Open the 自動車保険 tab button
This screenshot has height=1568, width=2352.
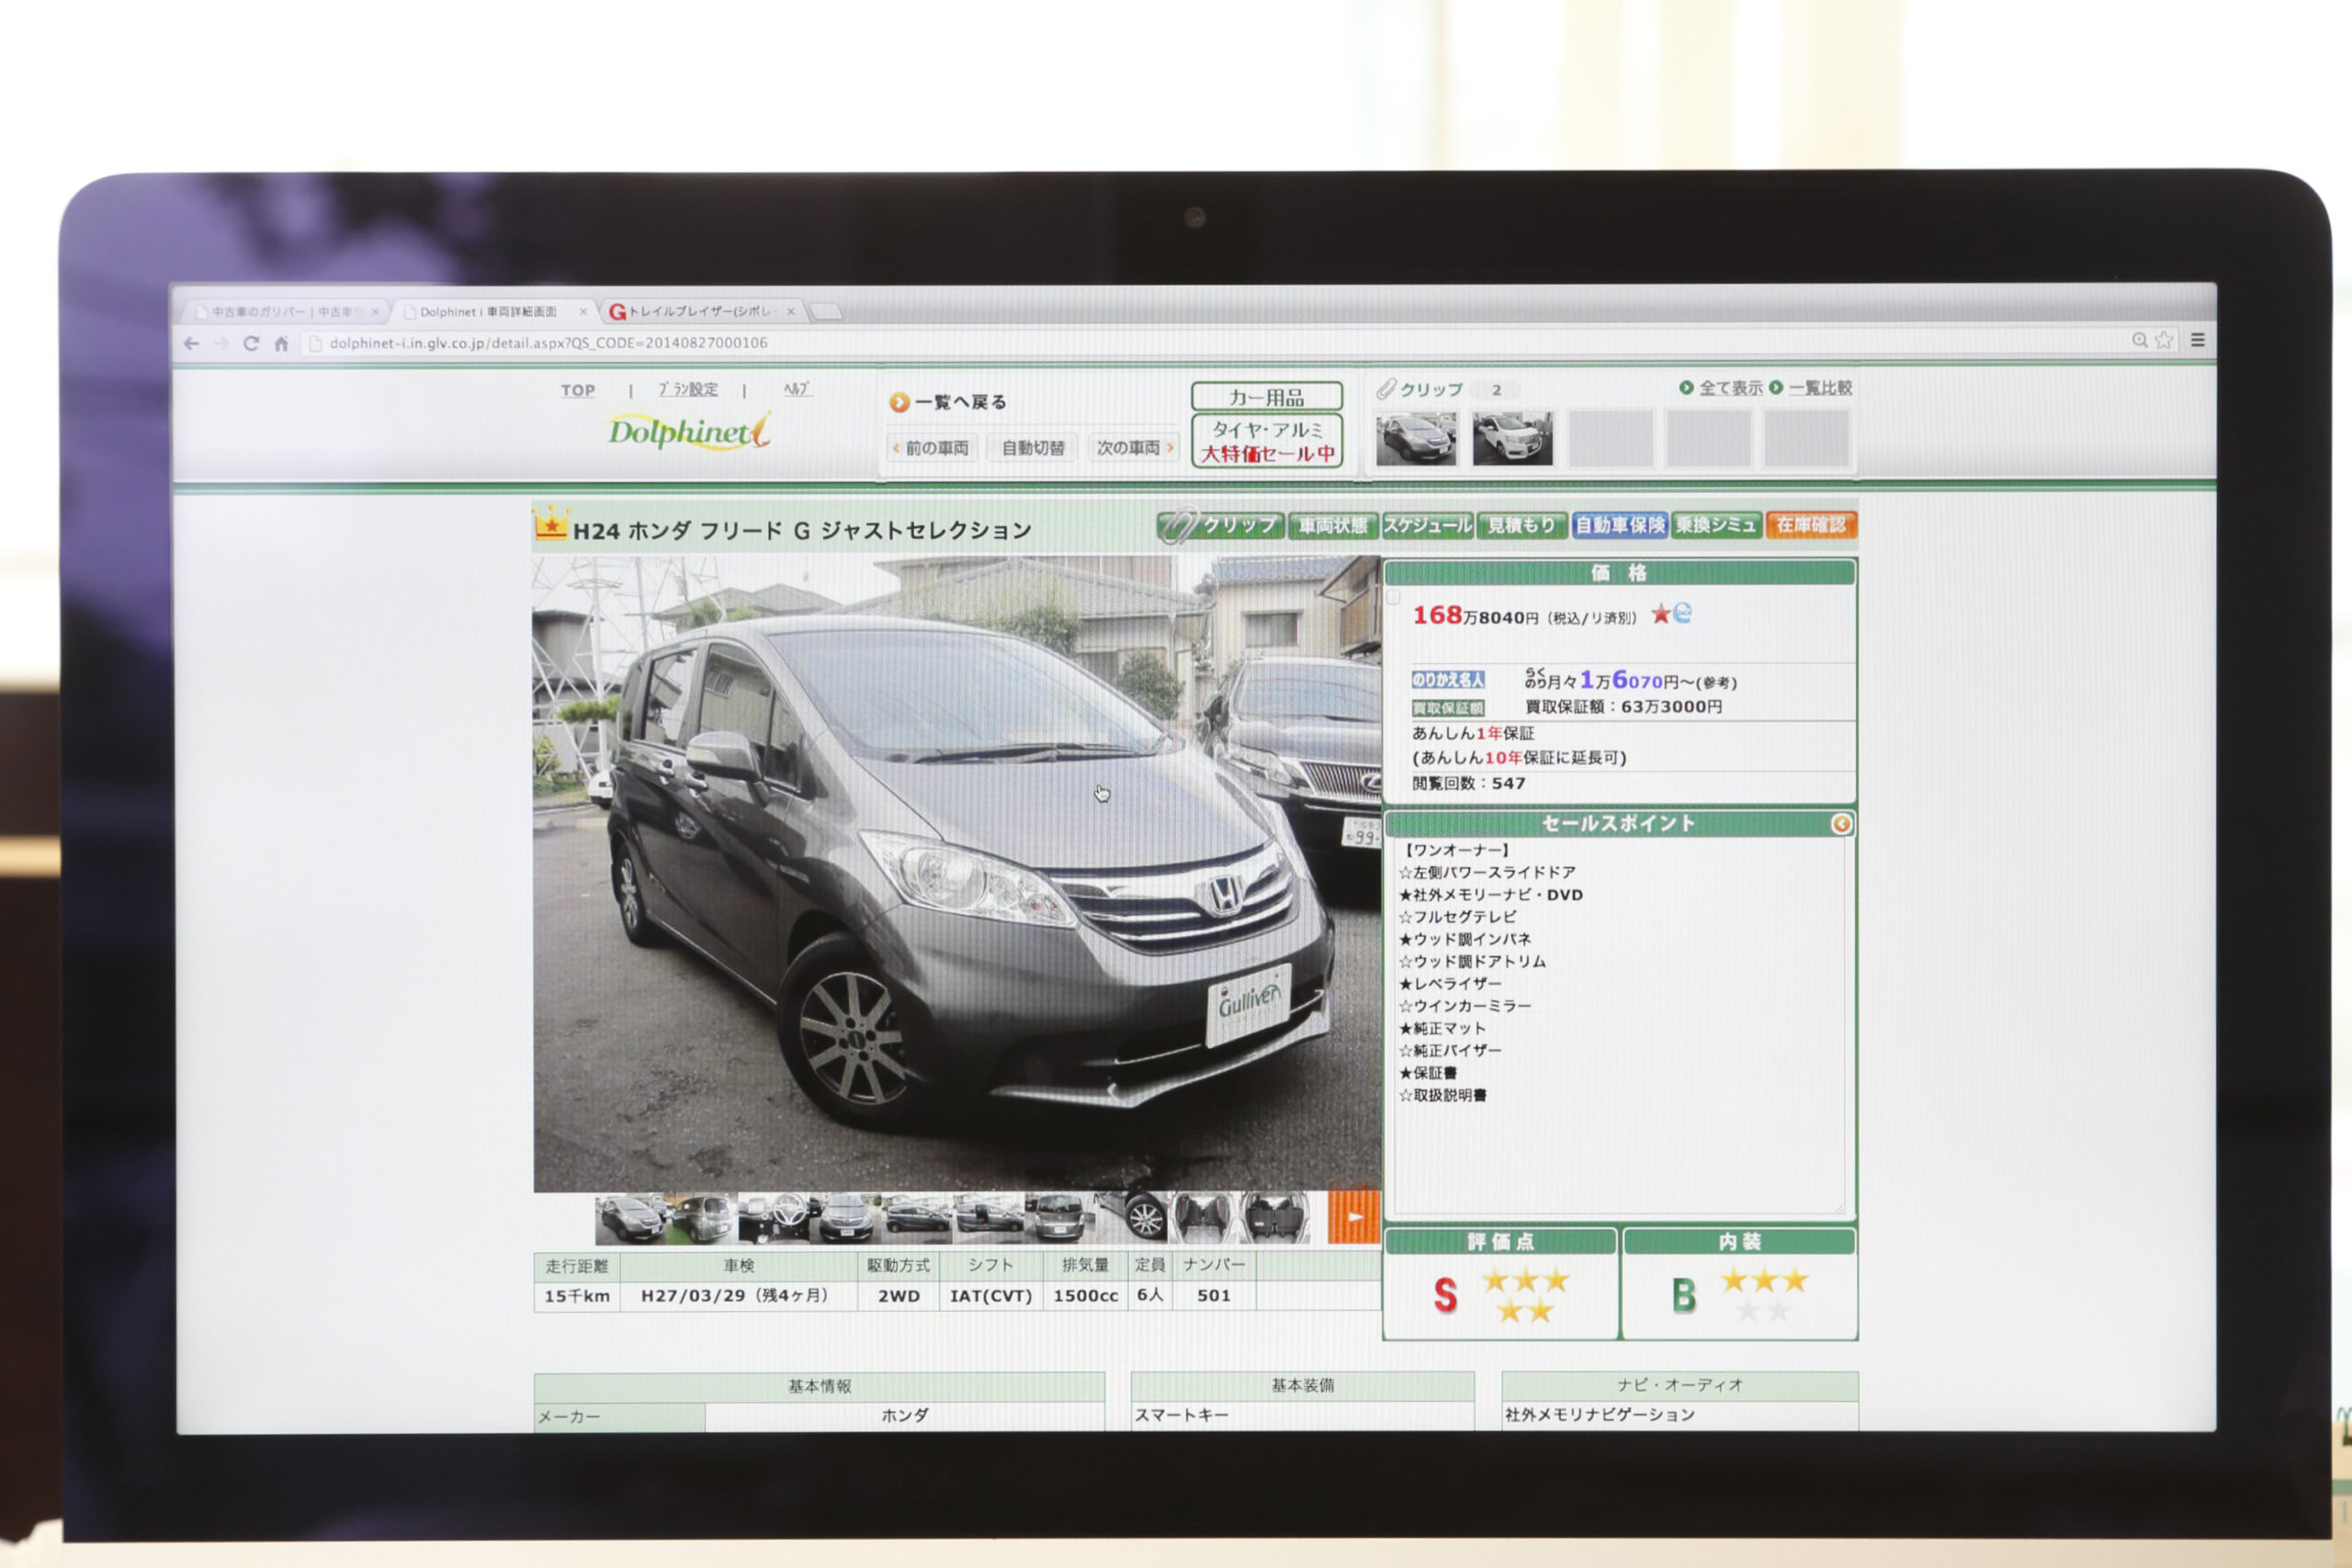(x=1619, y=525)
